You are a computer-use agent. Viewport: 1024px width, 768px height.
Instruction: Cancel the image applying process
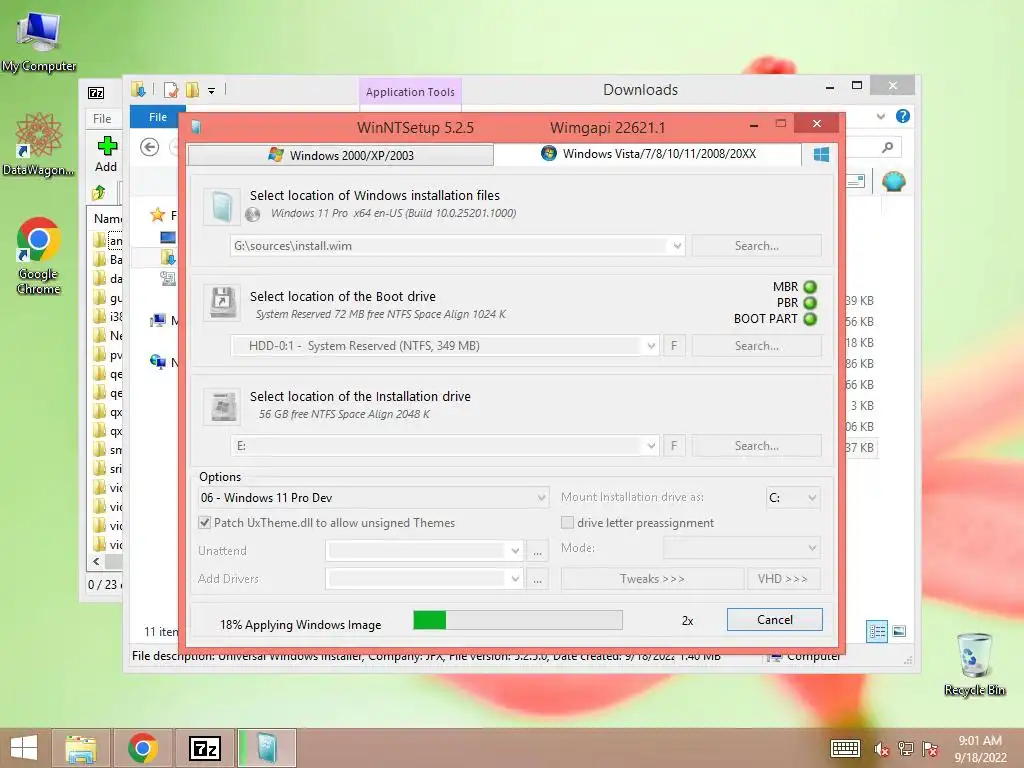coord(775,620)
